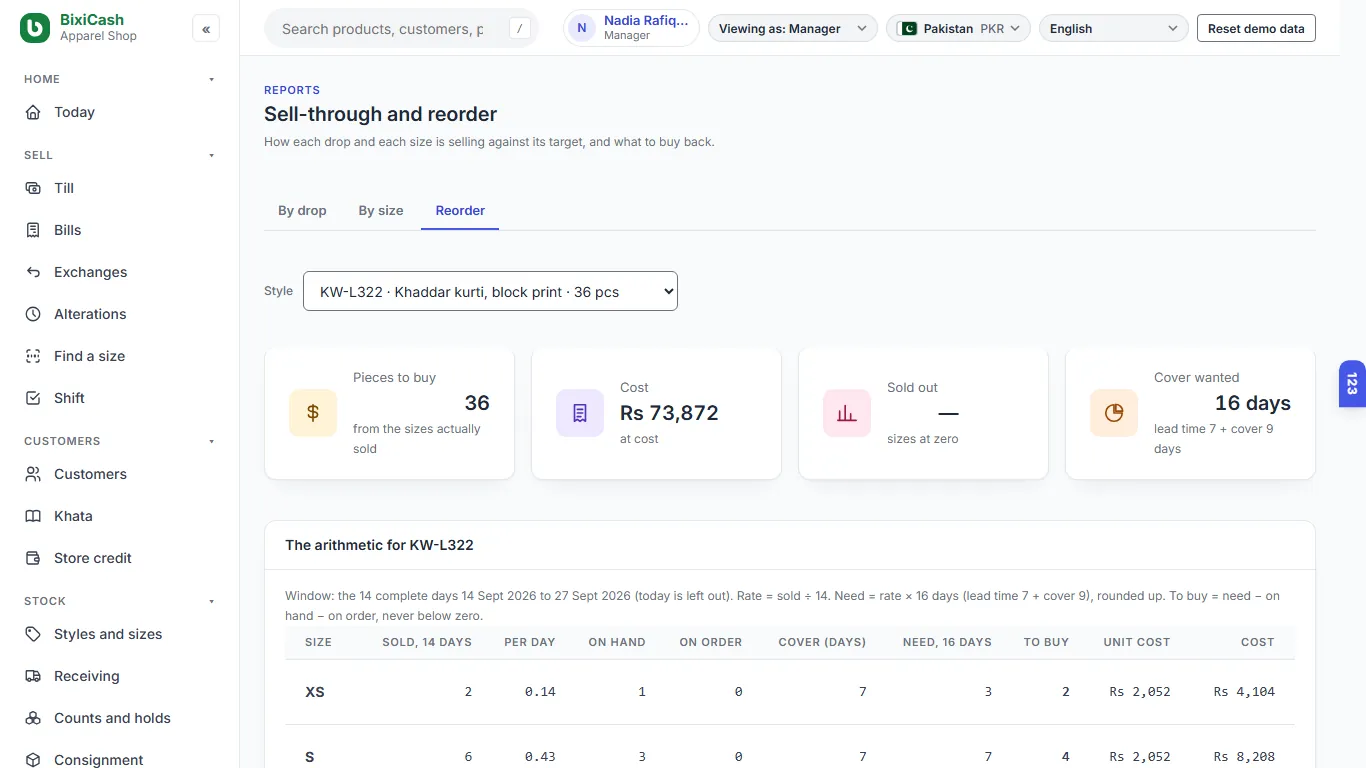The width and height of the screenshot is (1366, 768).
Task: Switch to the By size tab
Action: [381, 210]
